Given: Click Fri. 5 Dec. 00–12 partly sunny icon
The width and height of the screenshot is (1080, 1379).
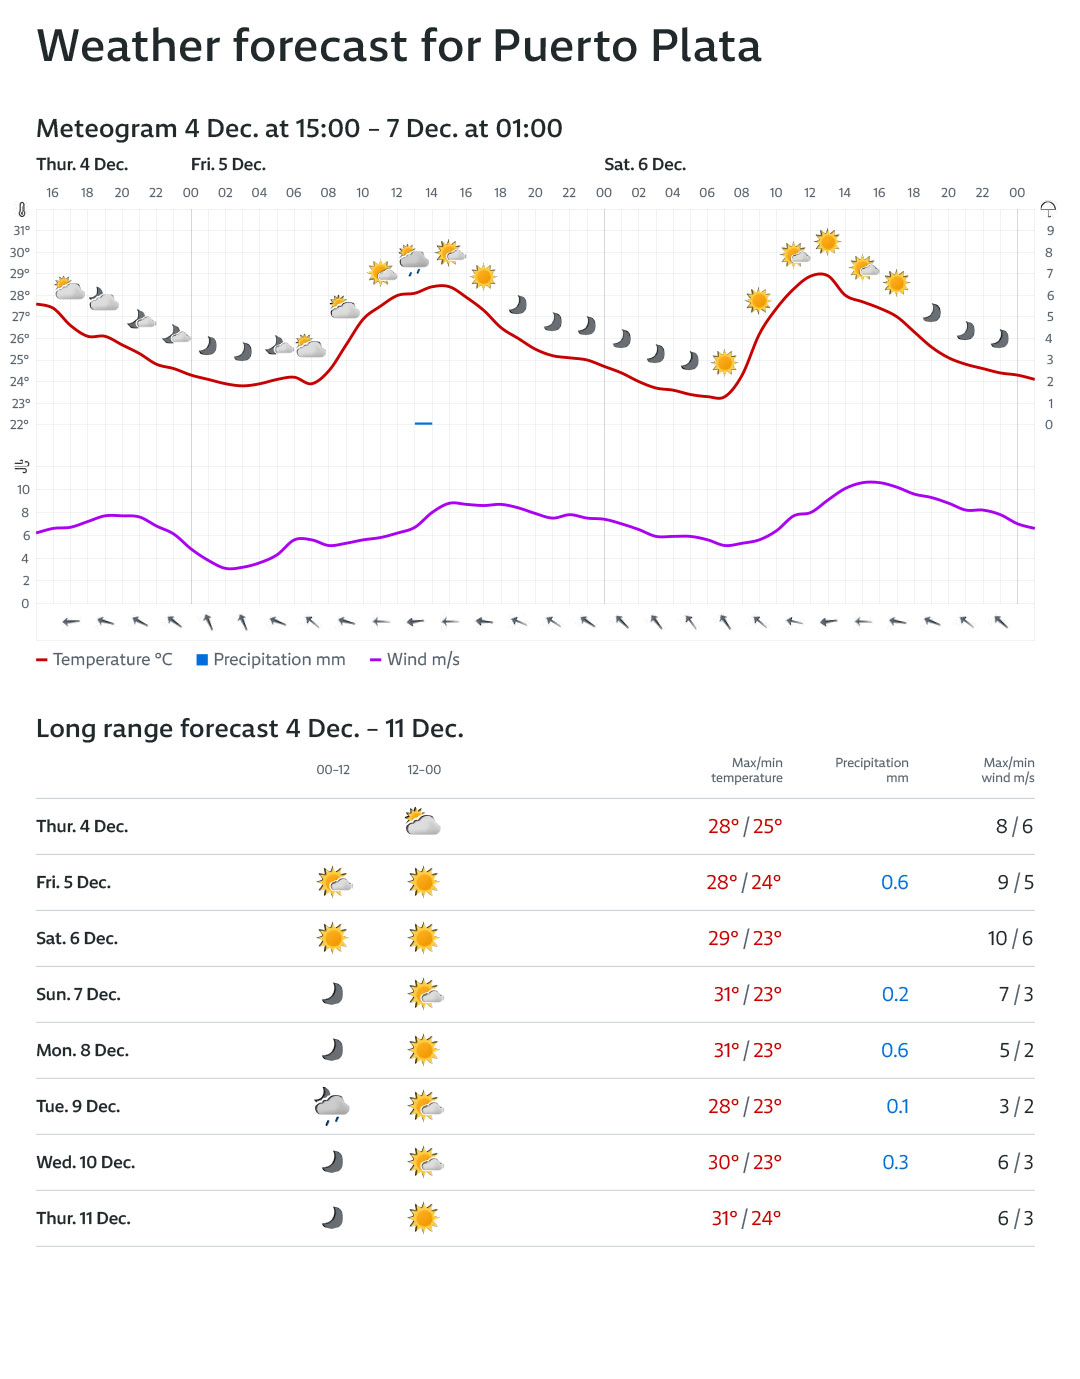Looking at the screenshot, I should (x=334, y=882).
